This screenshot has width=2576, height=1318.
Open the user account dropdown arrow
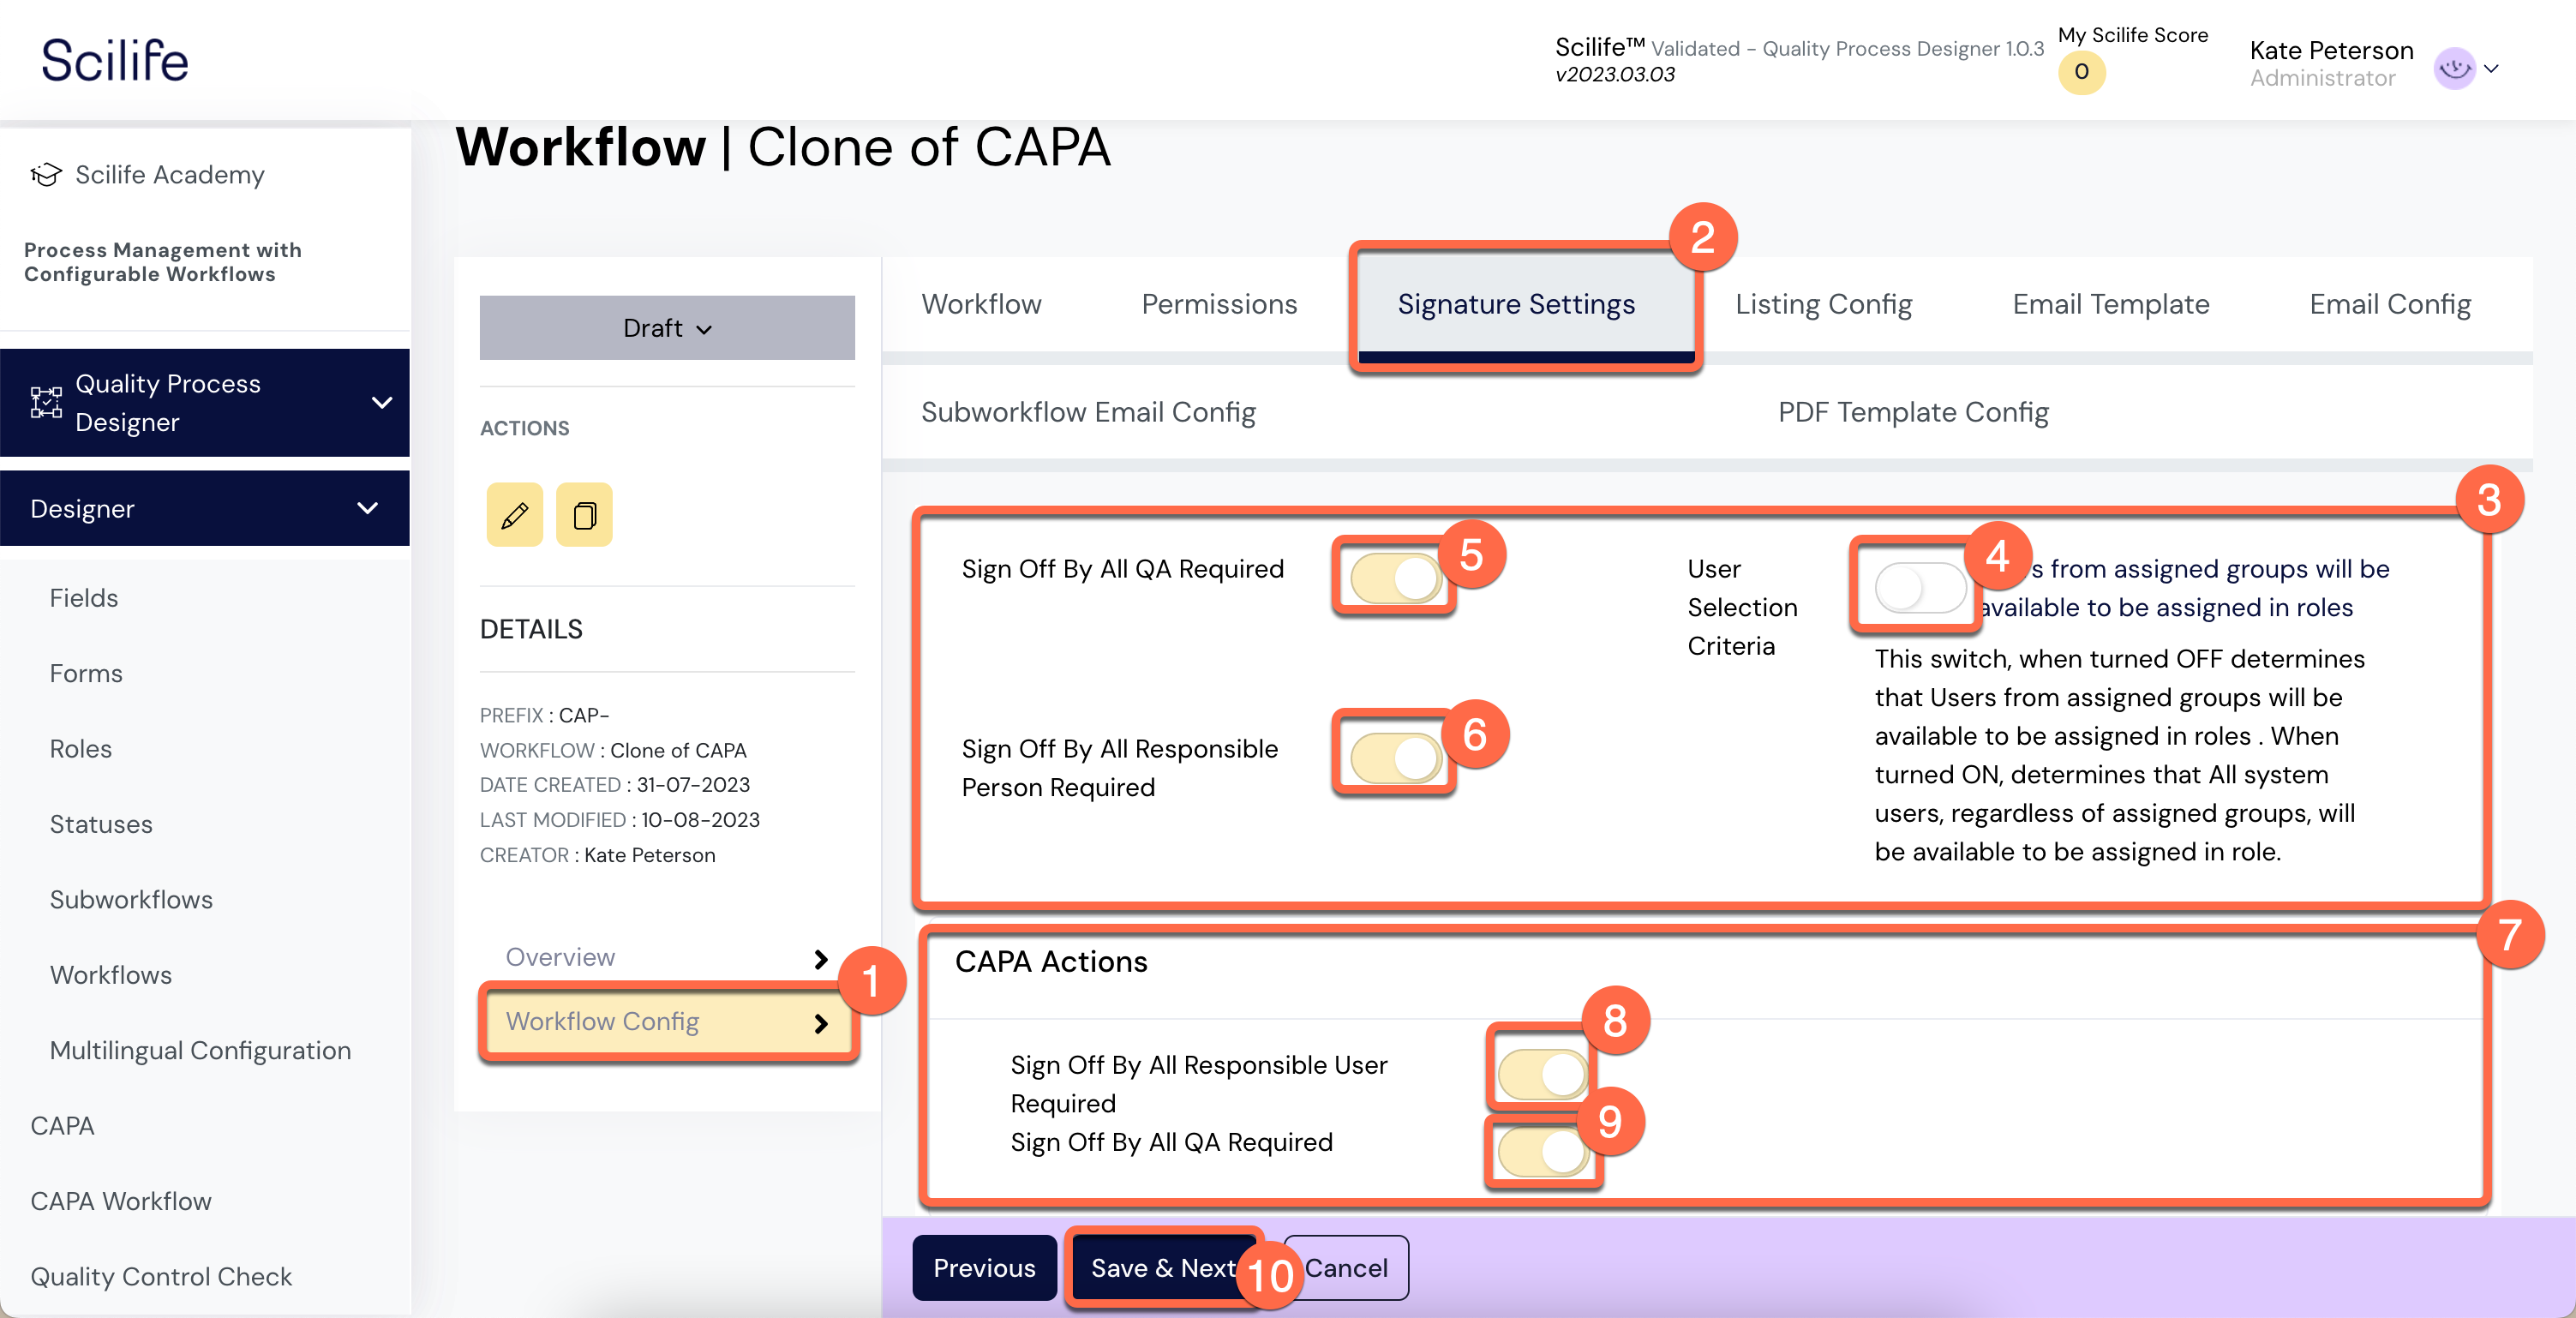pos(2491,69)
